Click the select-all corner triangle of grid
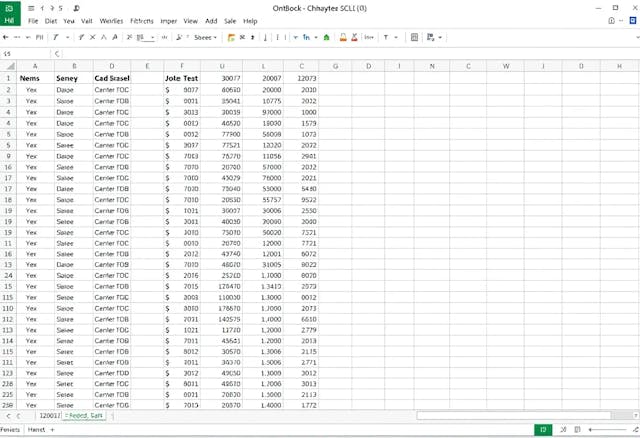The image size is (640, 438). click(x=10, y=66)
